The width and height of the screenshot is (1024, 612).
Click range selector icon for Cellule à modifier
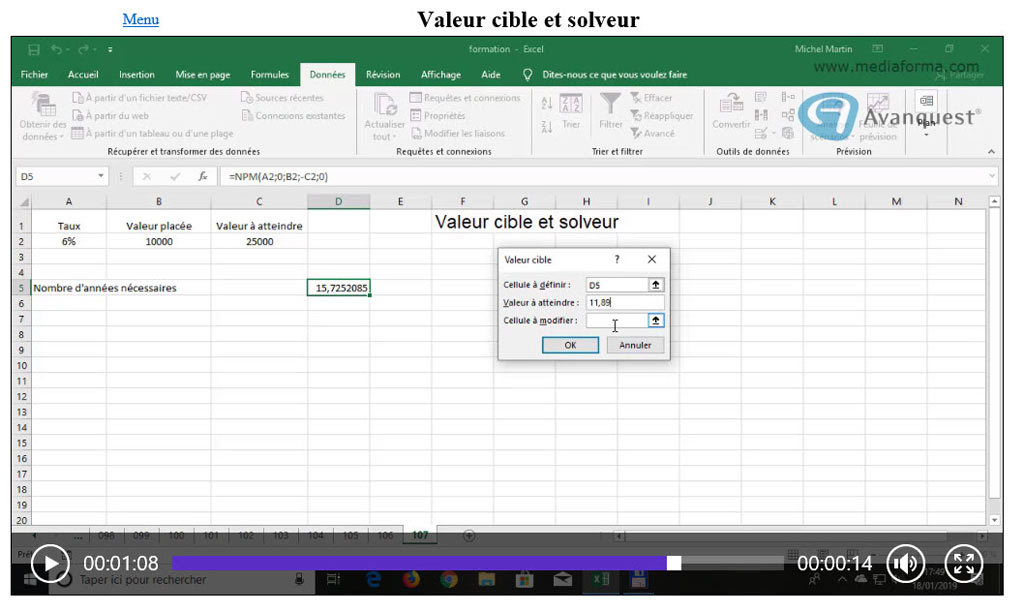(656, 321)
